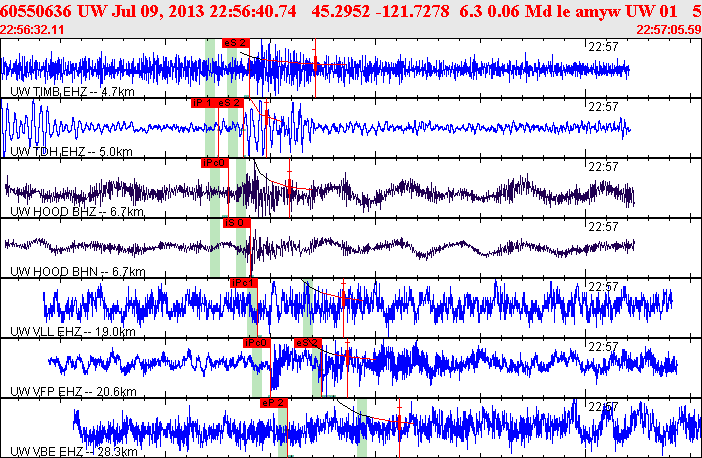702x458 pixels.
Task: Select the UW HOOD BHN -- 6.7km label
Action: tap(77, 272)
